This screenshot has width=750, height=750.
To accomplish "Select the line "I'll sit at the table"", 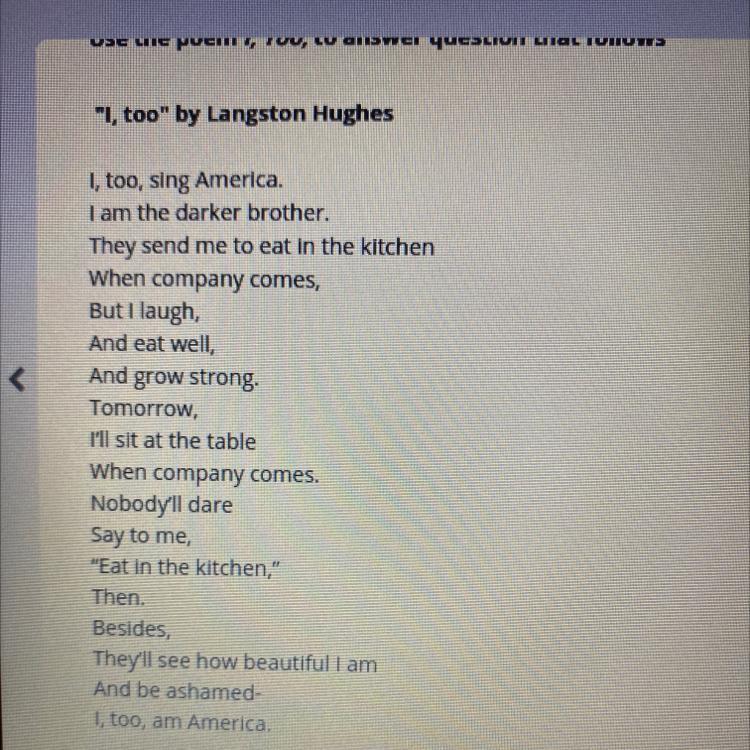I will pyautogui.click(x=173, y=441).
